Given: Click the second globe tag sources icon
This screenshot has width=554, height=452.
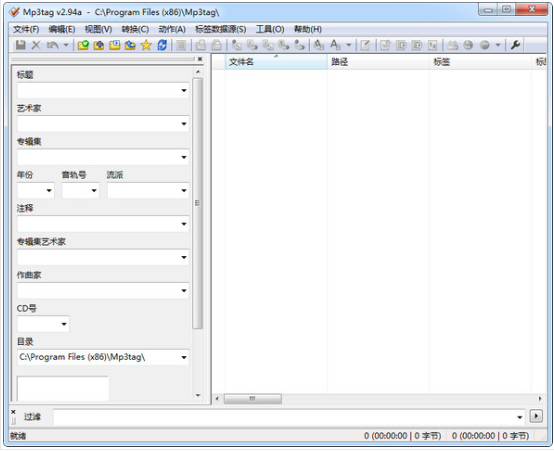Looking at the screenshot, I should click(485, 45).
